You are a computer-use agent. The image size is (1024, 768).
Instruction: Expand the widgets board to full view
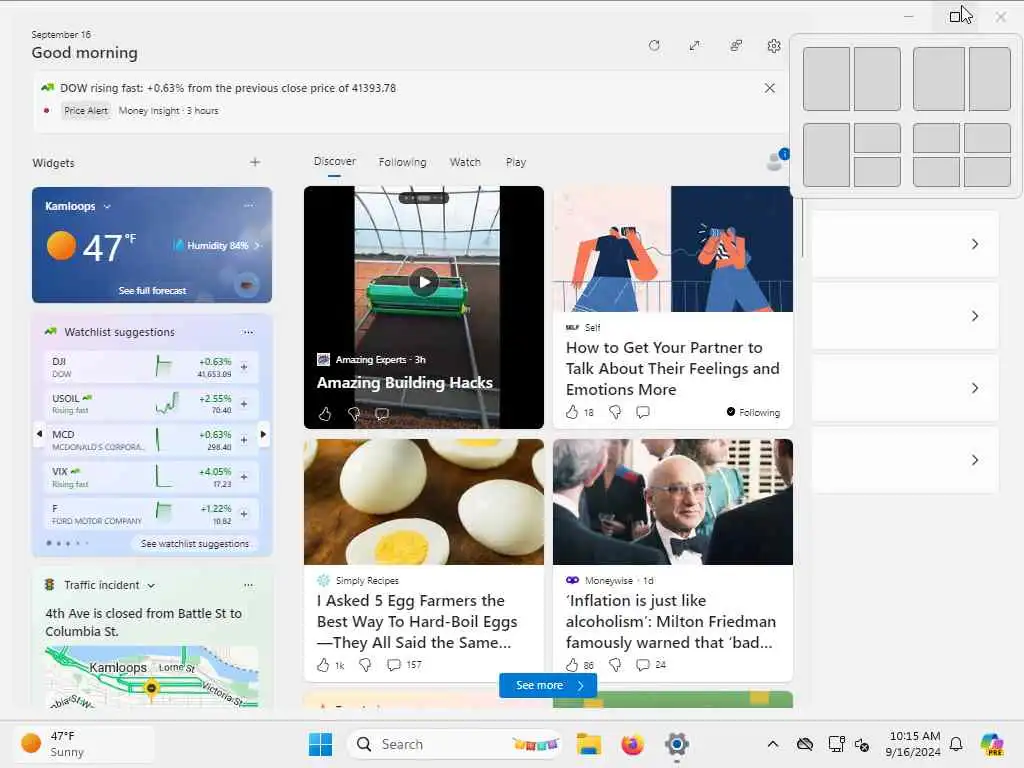[694, 46]
